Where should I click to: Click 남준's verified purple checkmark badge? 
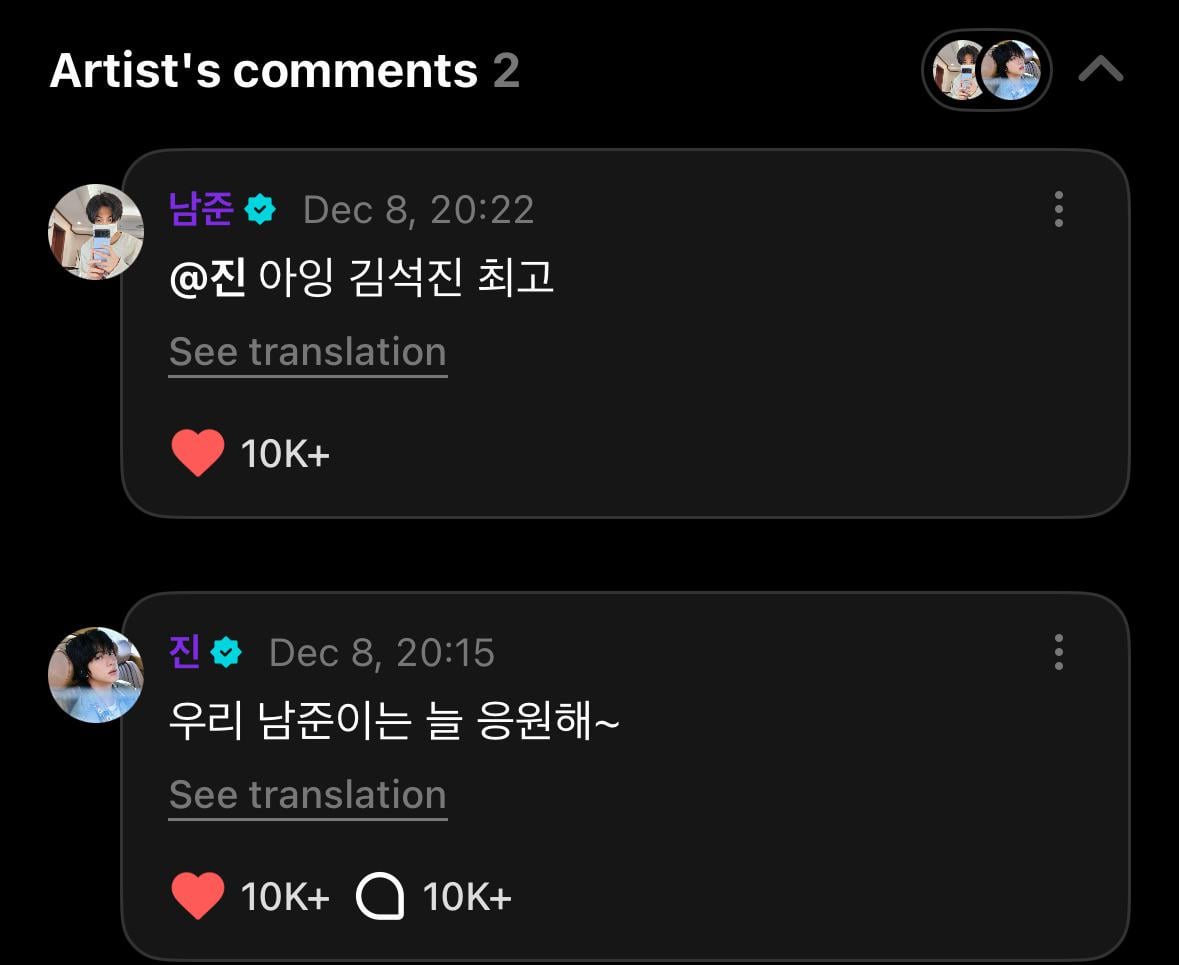260,210
